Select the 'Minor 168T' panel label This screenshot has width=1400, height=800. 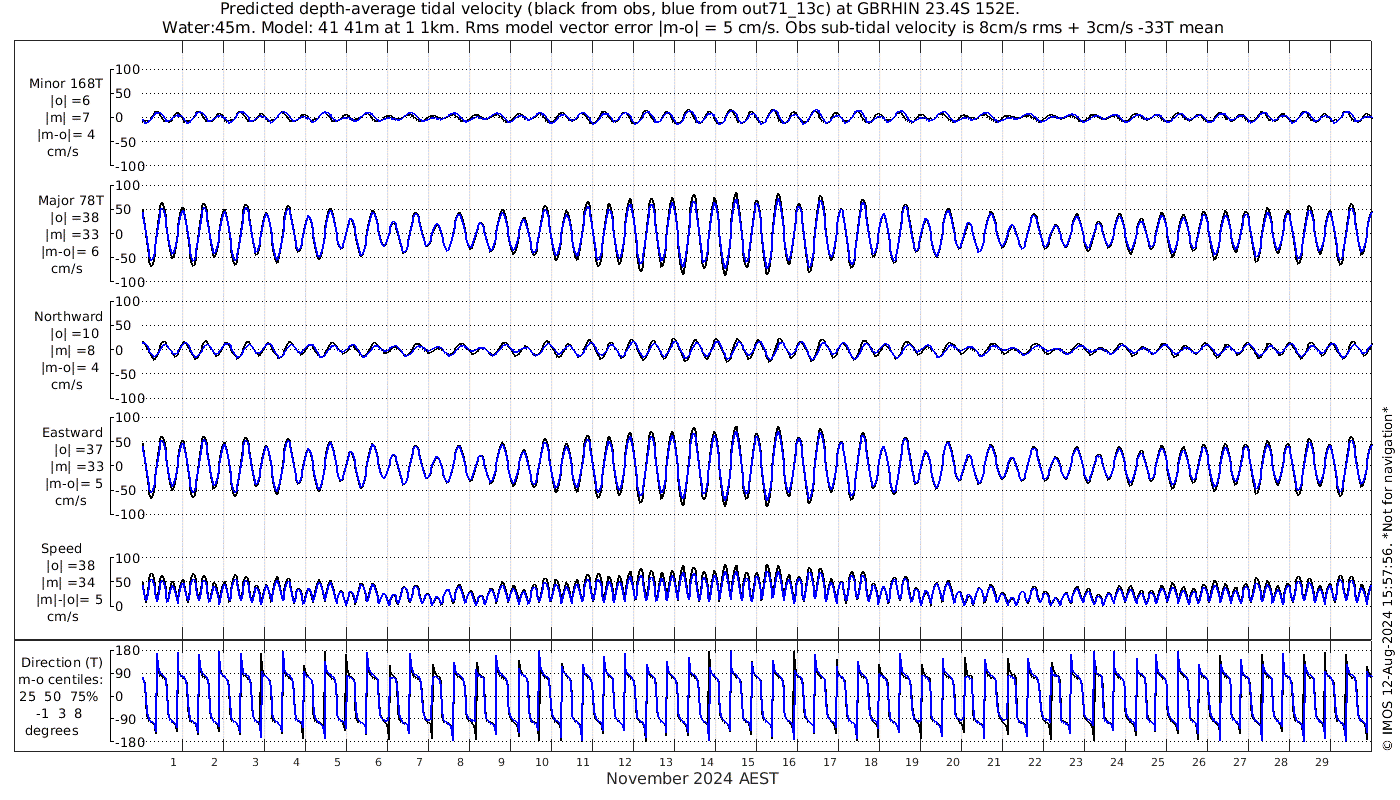(66, 84)
